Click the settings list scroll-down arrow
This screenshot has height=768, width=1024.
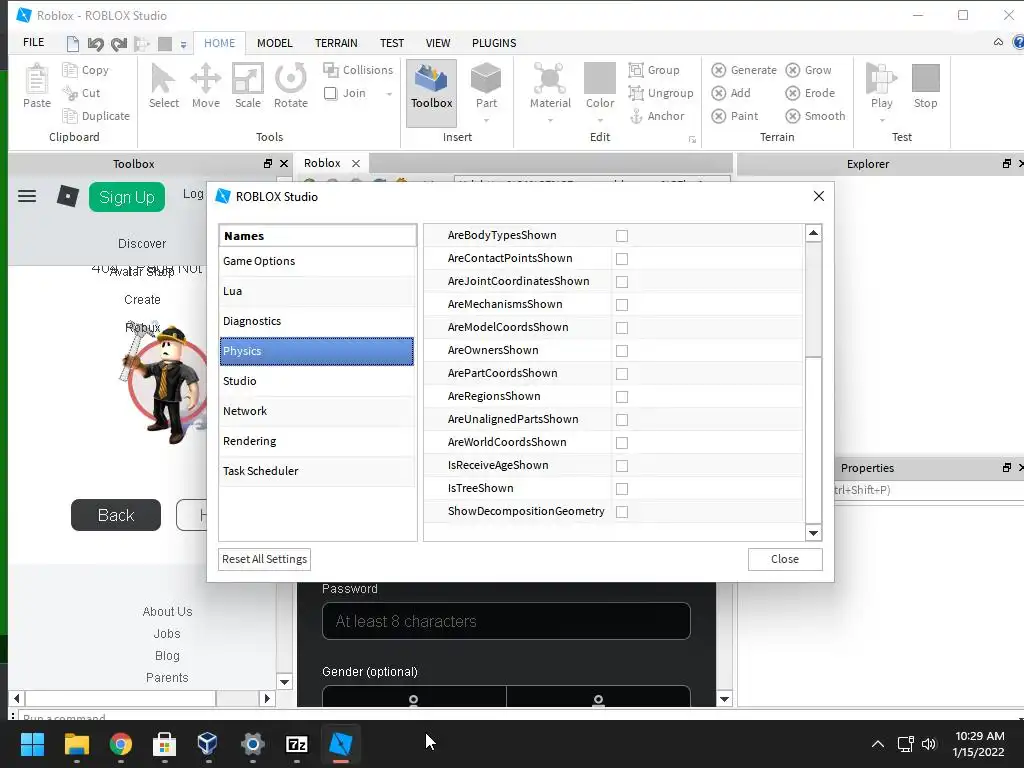pyautogui.click(x=813, y=533)
